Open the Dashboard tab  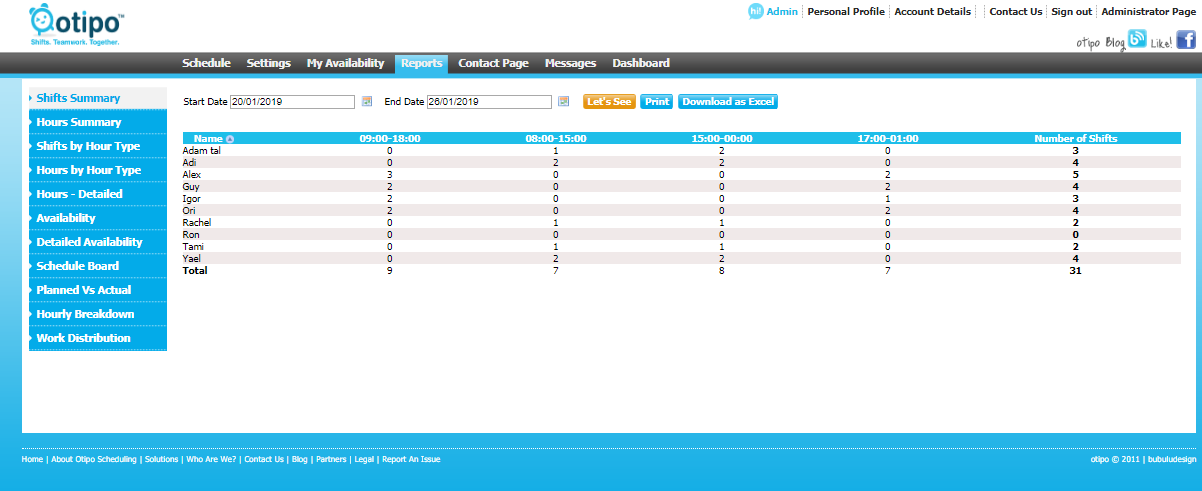coord(641,63)
